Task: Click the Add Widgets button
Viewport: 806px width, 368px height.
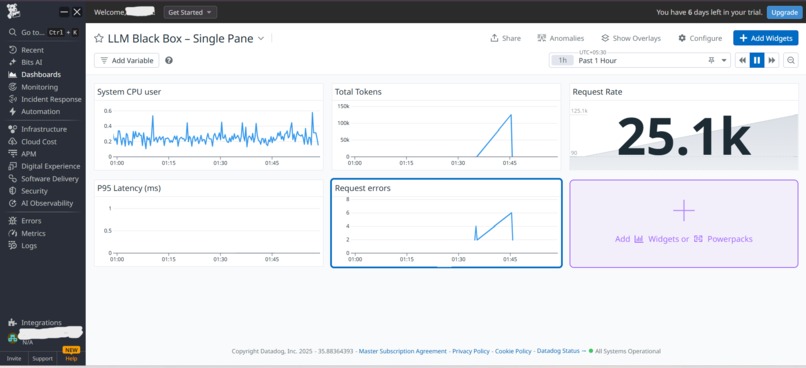Action: pos(765,38)
